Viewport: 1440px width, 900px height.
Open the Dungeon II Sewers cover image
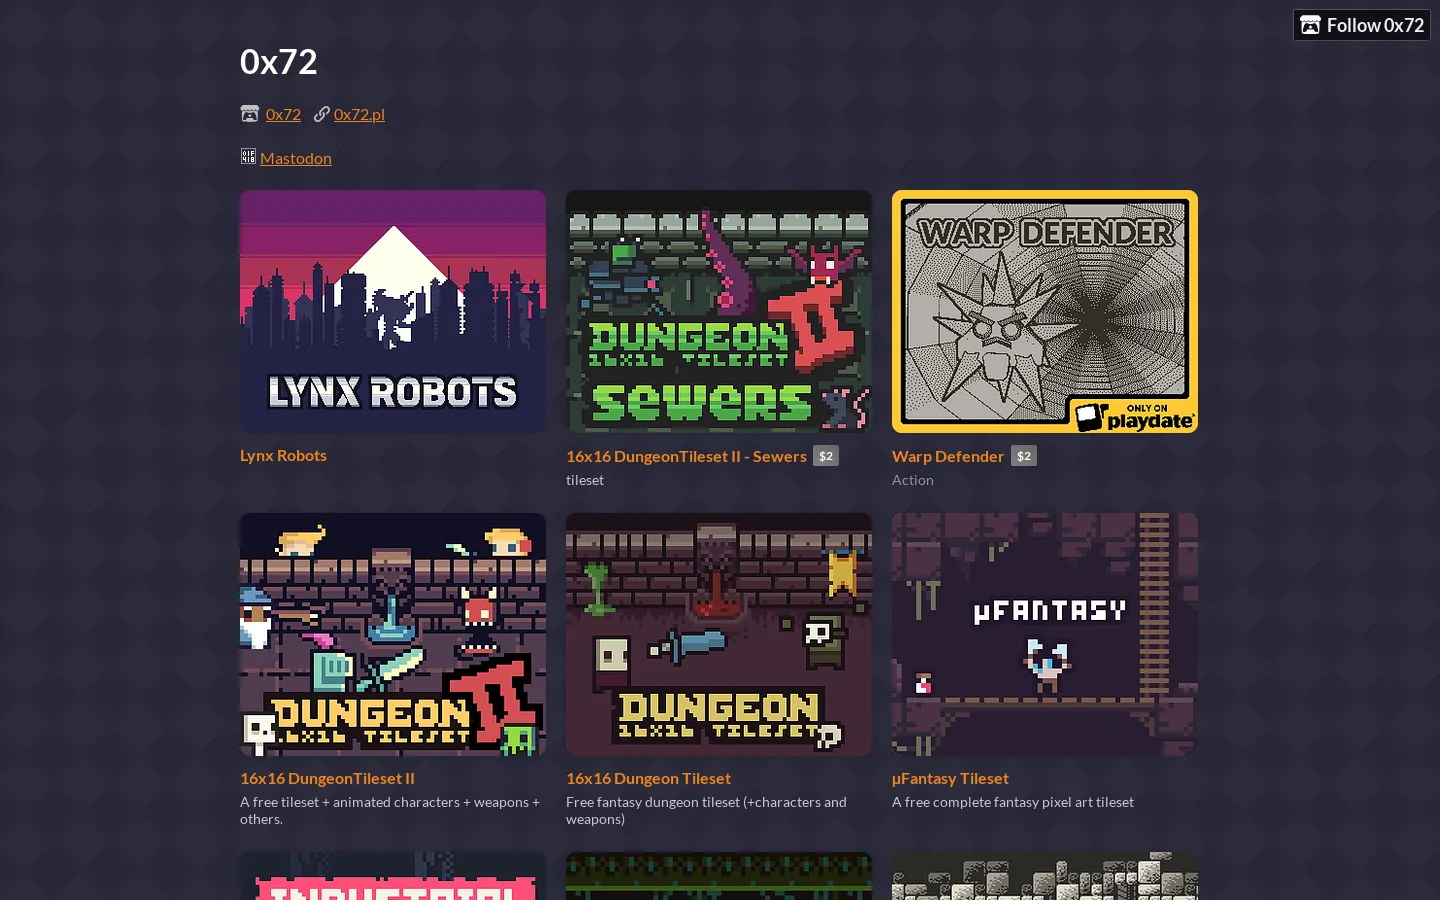[x=719, y=312]
